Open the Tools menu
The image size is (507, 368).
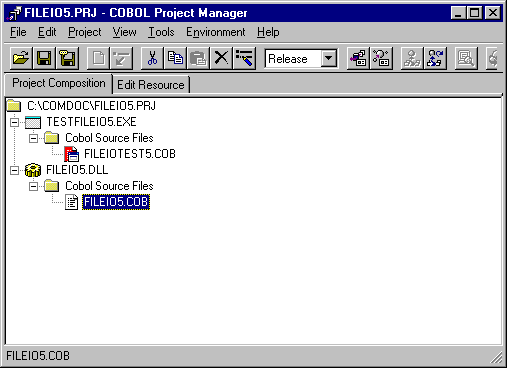(161, 32)
